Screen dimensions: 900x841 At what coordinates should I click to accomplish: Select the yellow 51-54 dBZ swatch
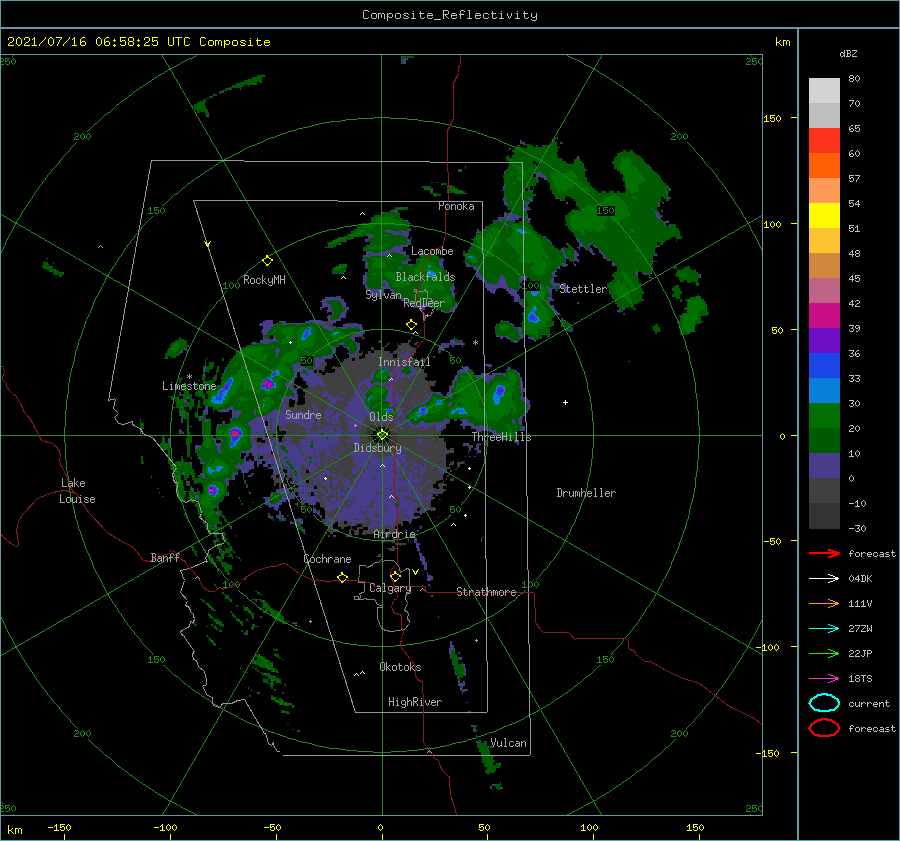[x=824, y=216]
